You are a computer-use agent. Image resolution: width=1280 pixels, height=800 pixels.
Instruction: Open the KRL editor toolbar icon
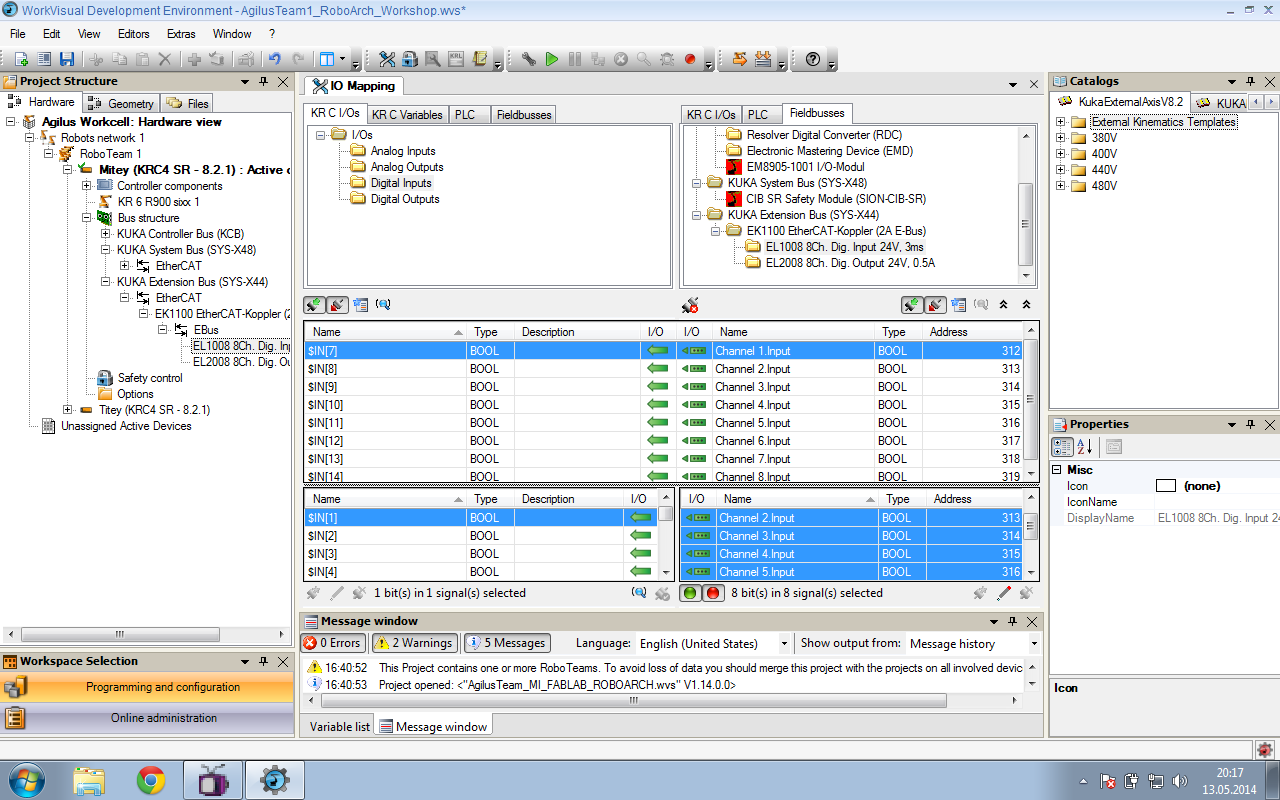tap(456, 60)
